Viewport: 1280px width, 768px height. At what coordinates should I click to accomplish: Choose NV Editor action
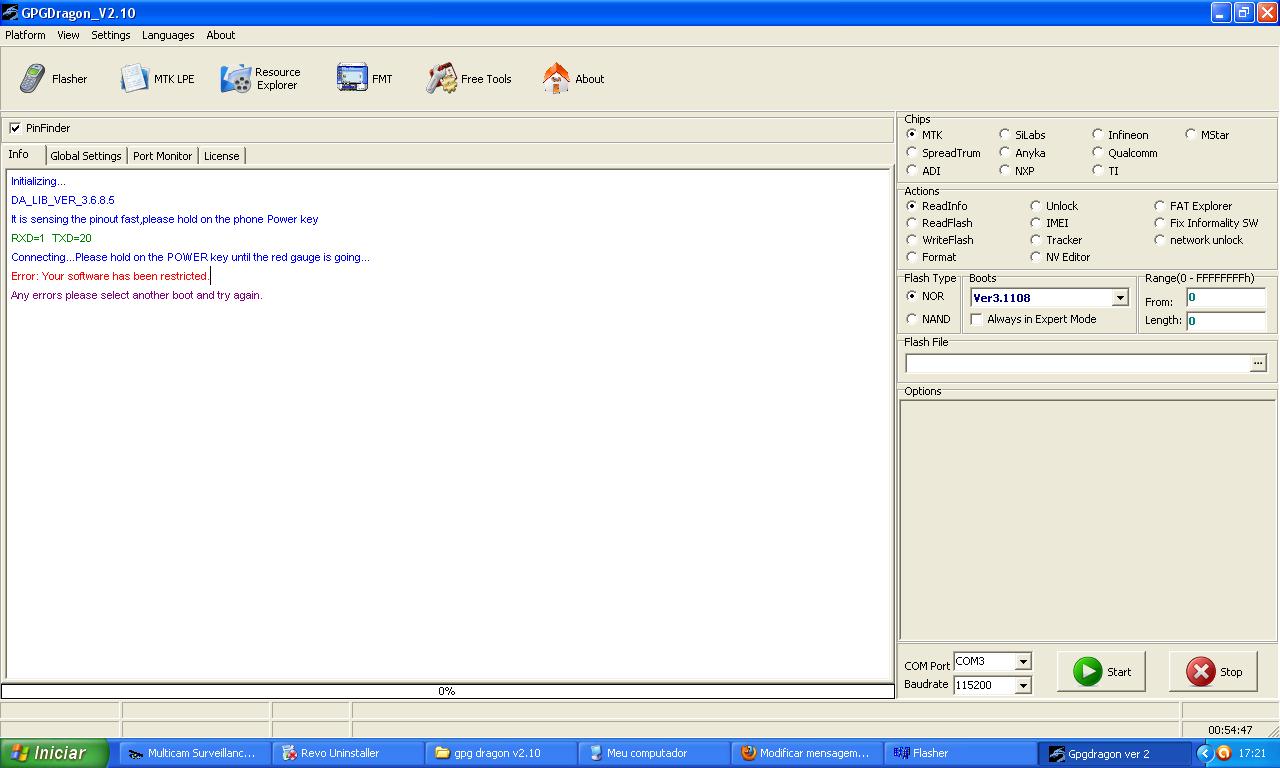click(1035, 257)
